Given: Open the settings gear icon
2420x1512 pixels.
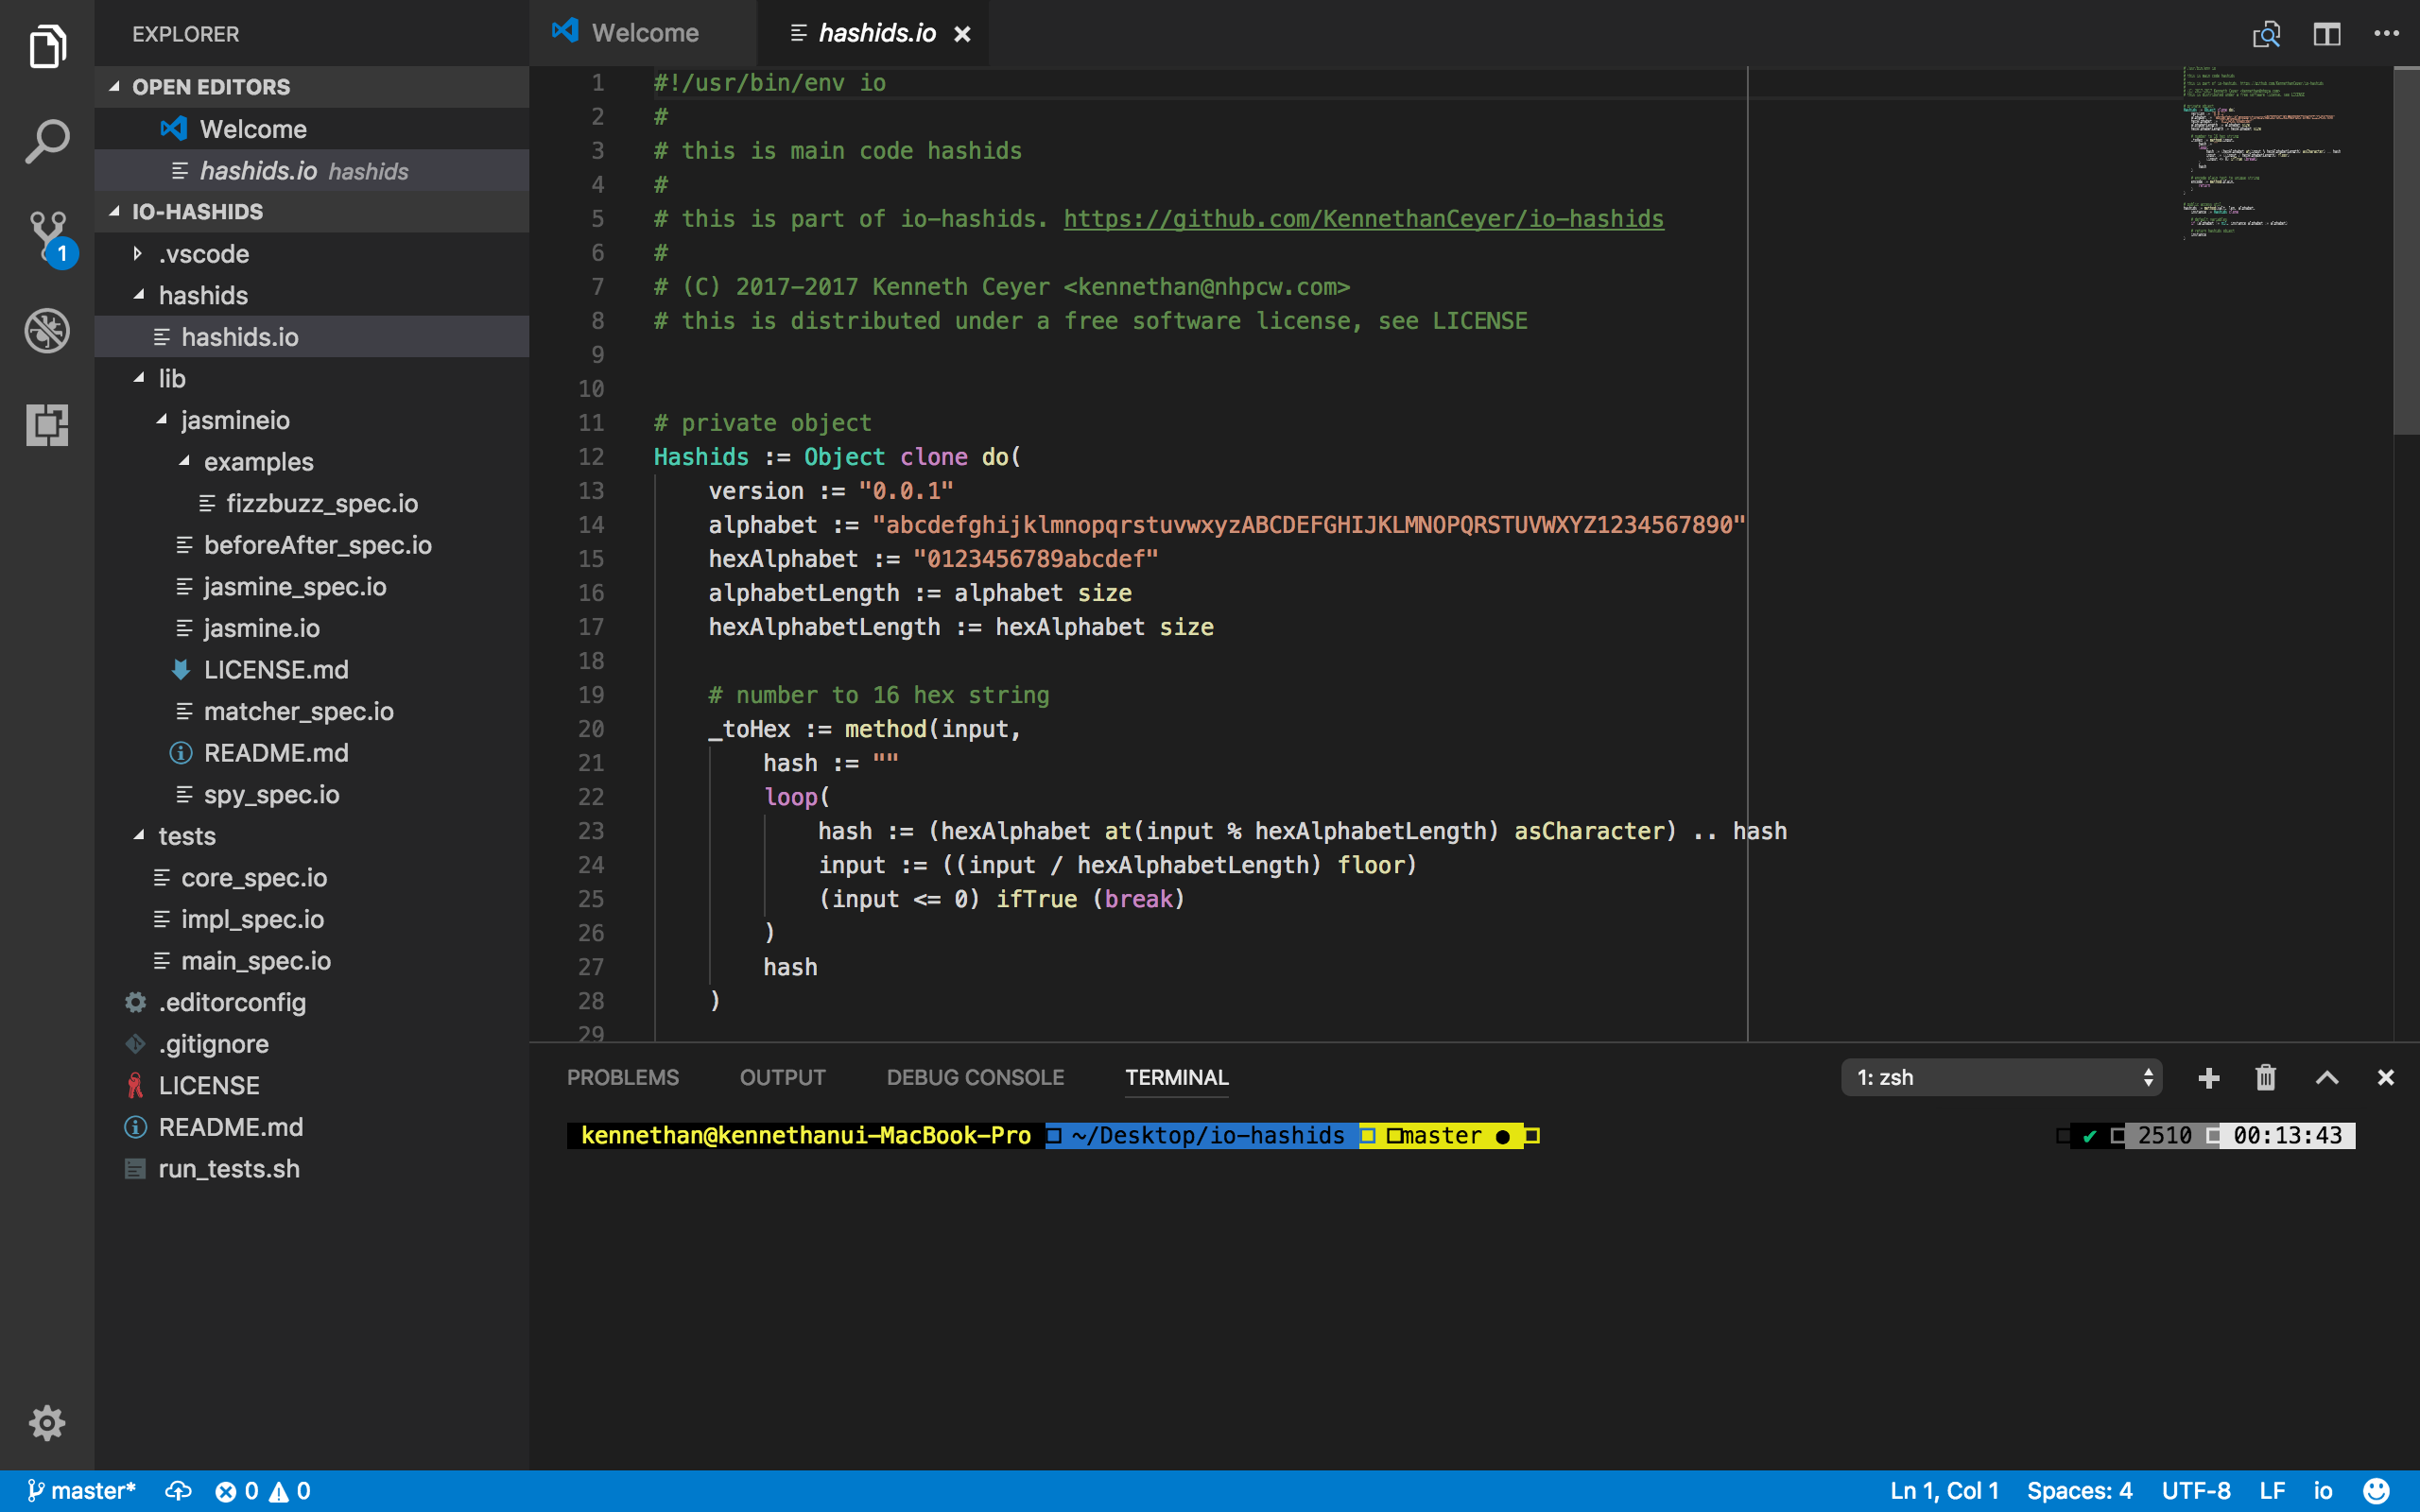Looking at the screenshot, I should [47, 1423].
